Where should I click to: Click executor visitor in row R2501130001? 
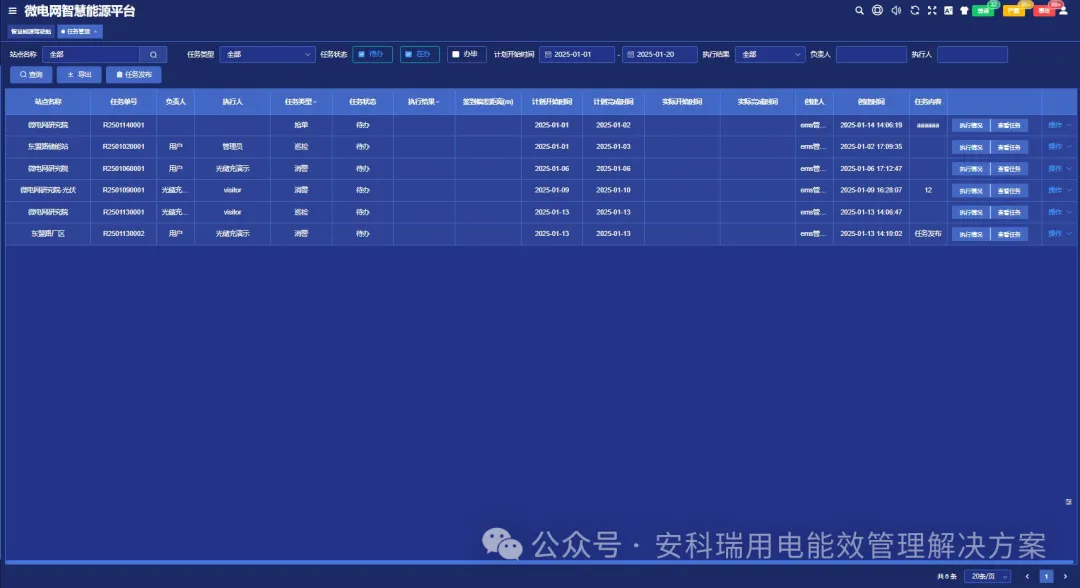(x=232, y=212)
